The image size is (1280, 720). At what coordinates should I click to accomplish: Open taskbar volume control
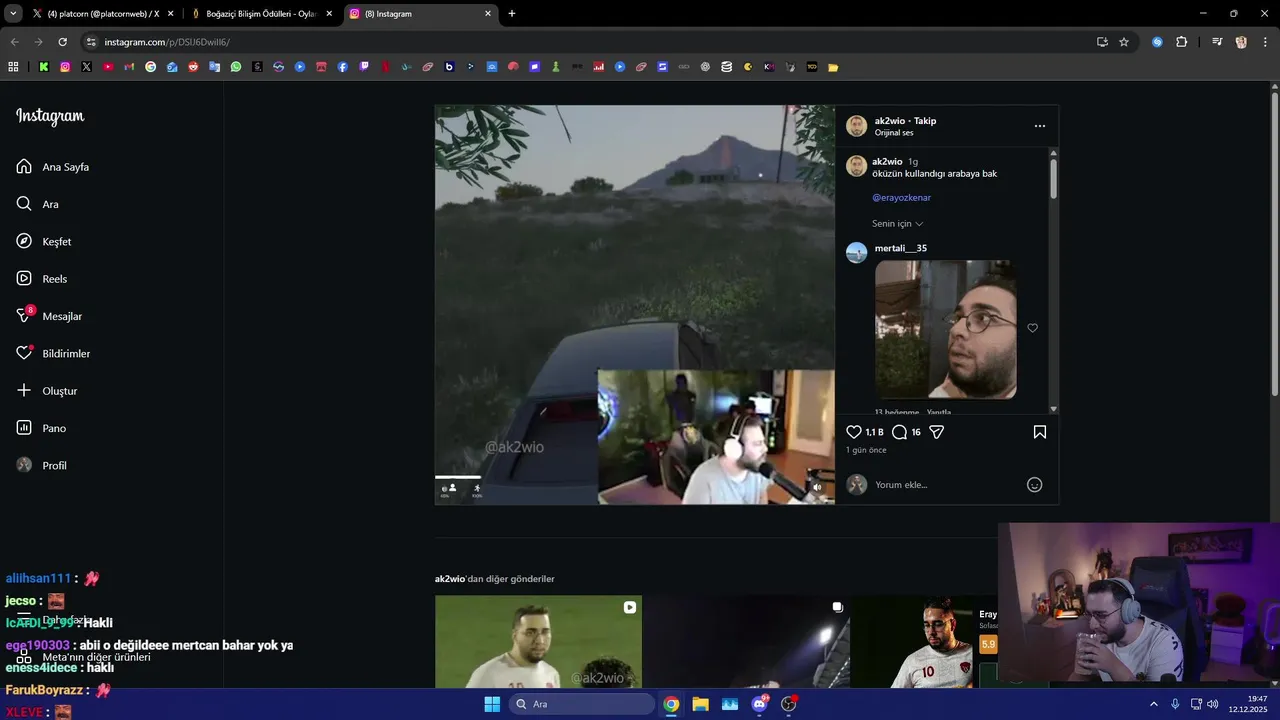tap(1212, 704)
